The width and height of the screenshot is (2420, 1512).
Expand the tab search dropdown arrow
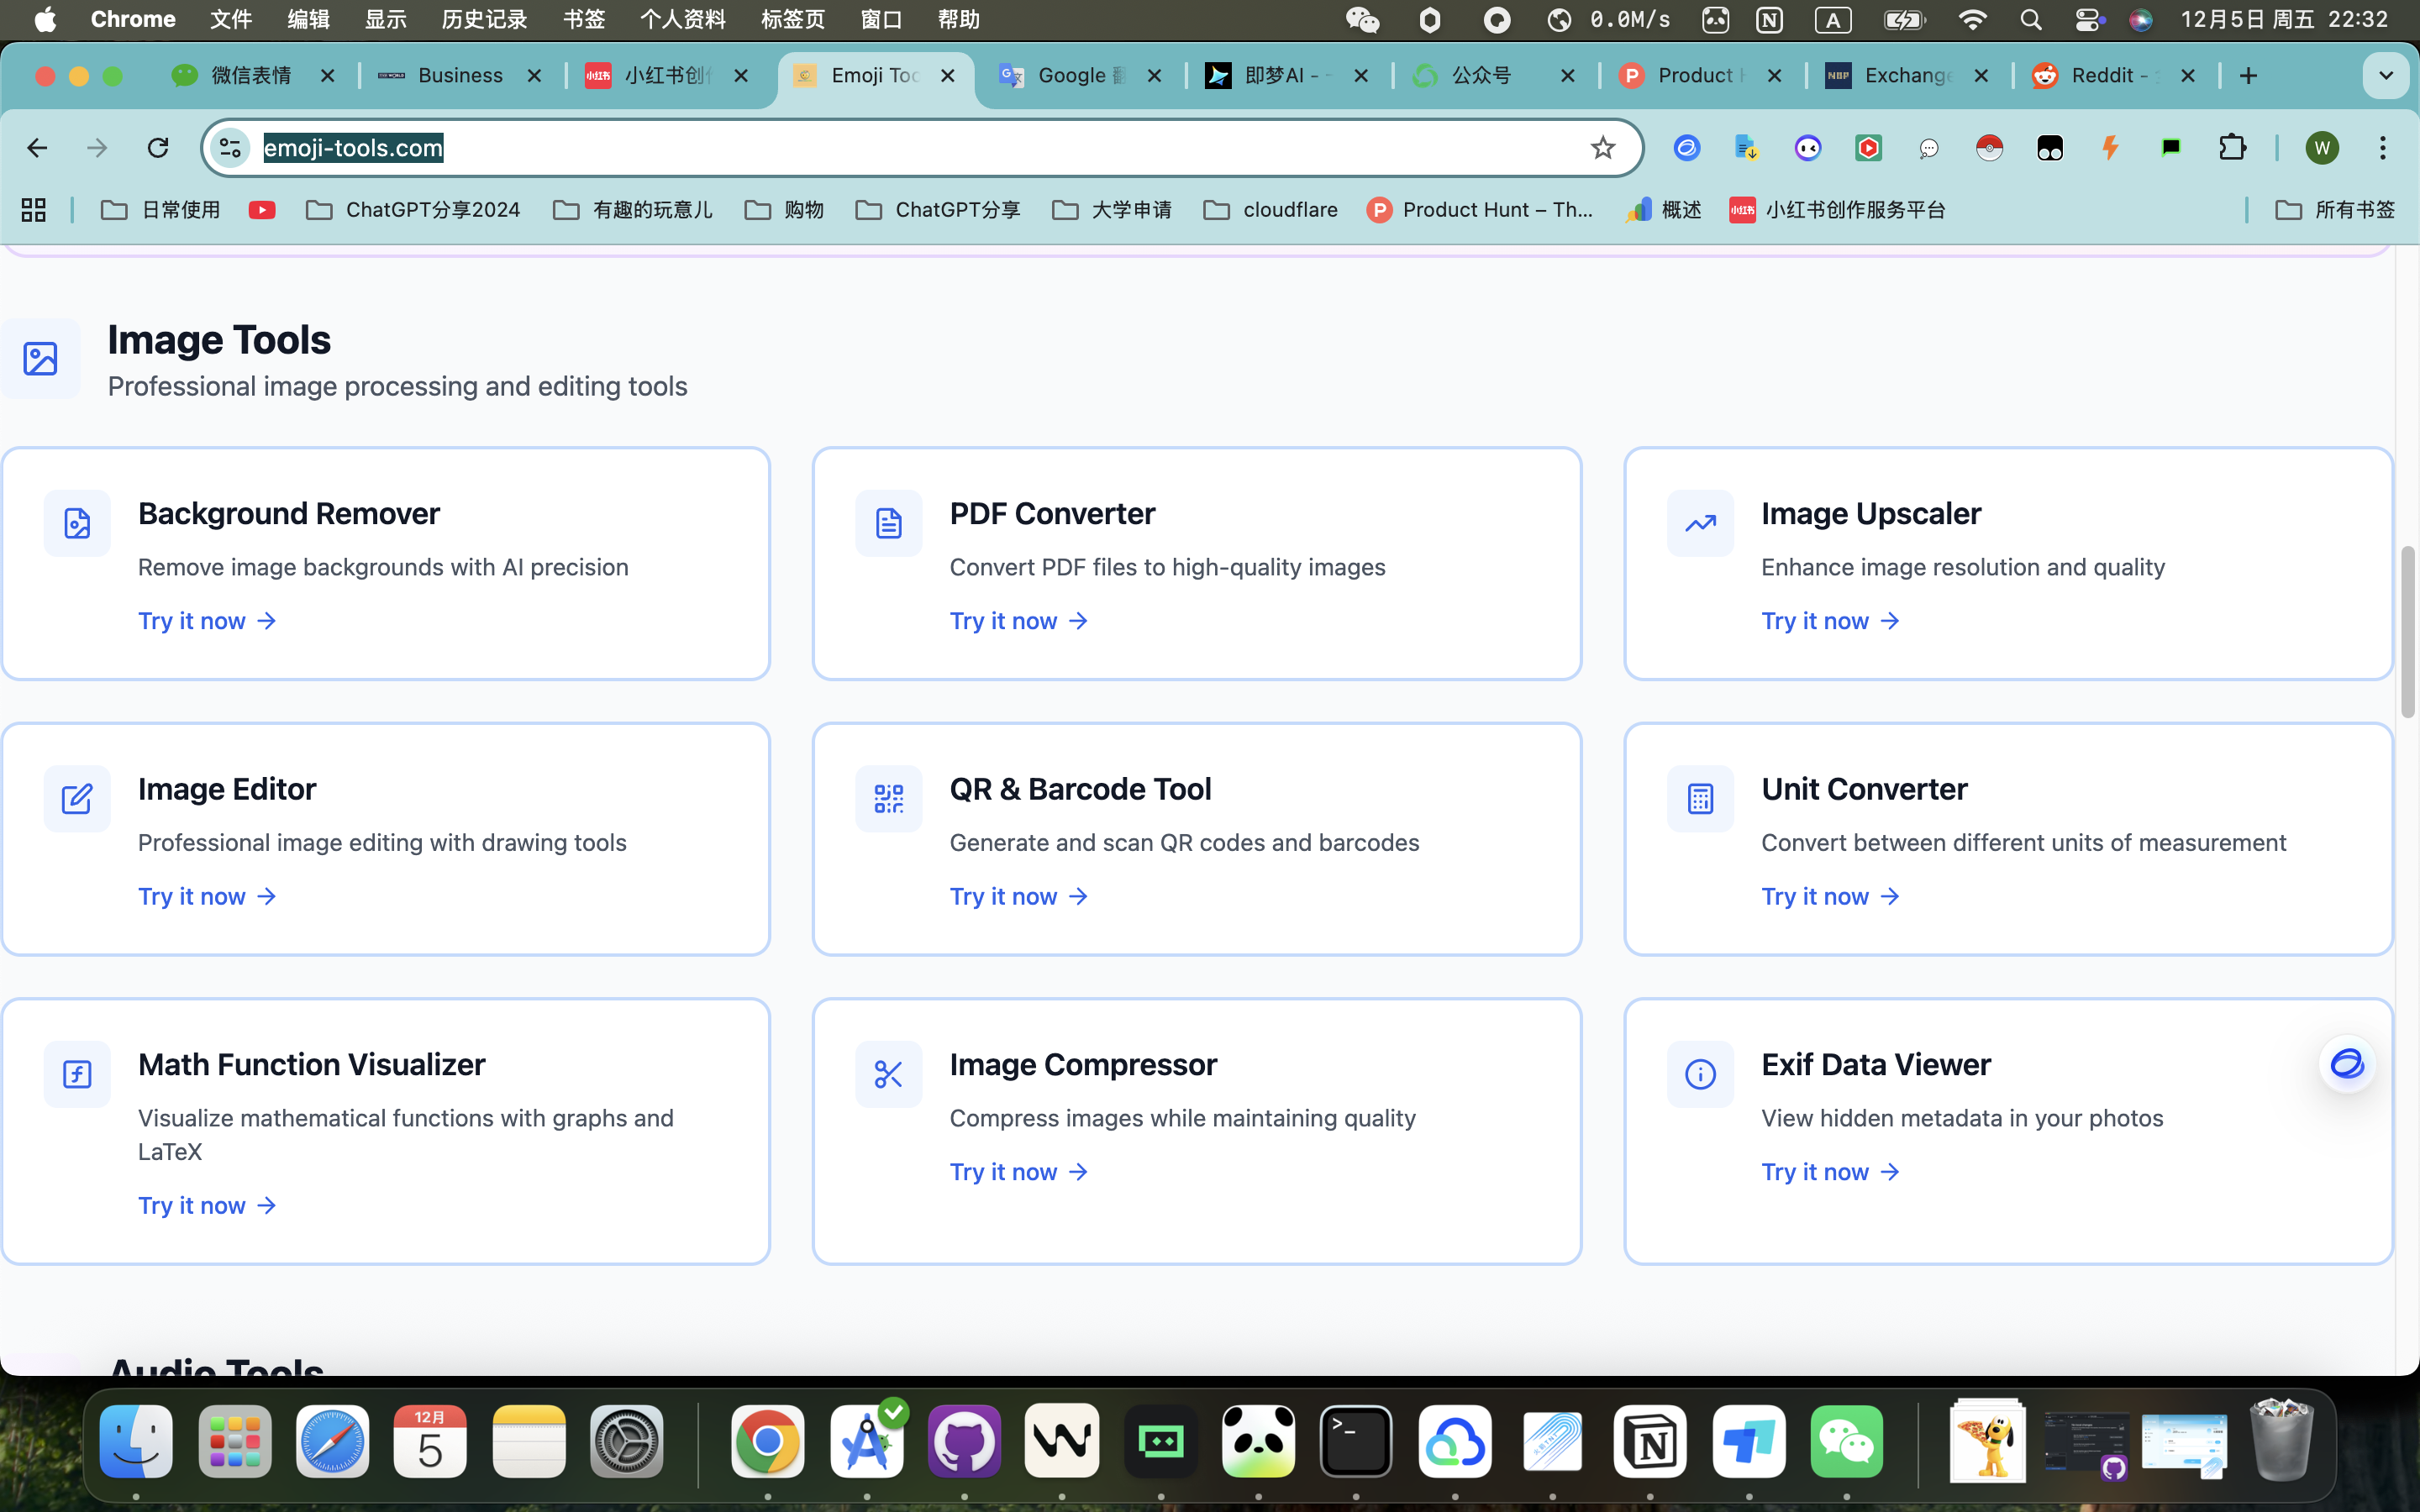2385,76
